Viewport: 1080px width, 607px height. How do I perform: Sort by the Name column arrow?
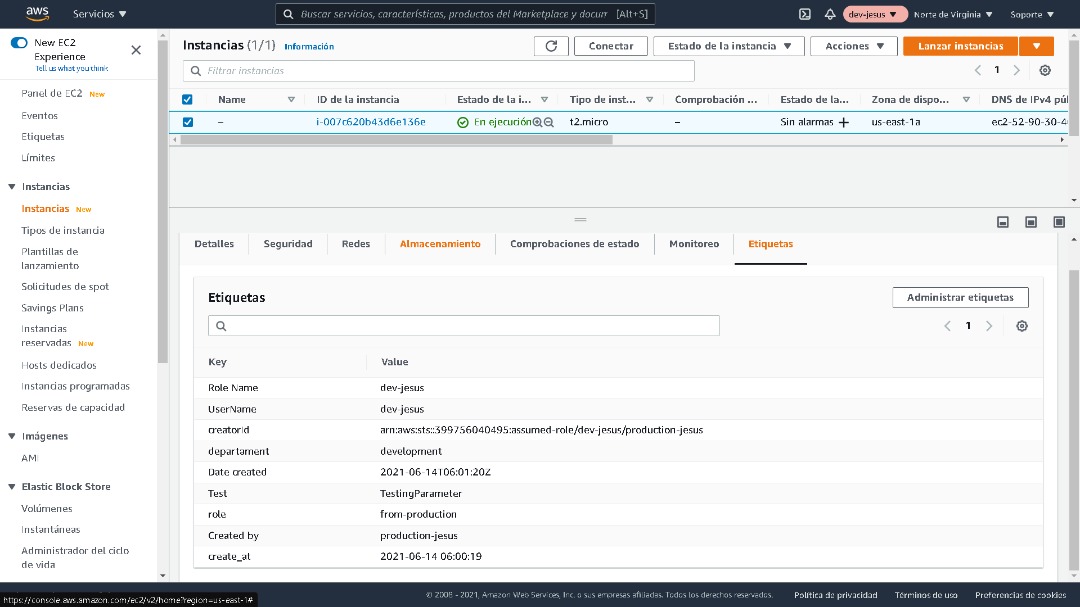pos(291,100)
